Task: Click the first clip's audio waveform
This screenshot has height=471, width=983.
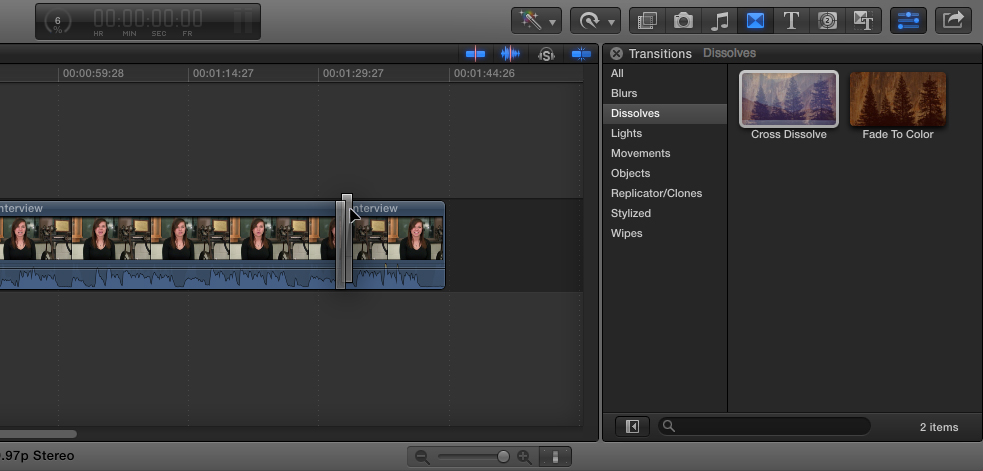Action: (167, 277)
